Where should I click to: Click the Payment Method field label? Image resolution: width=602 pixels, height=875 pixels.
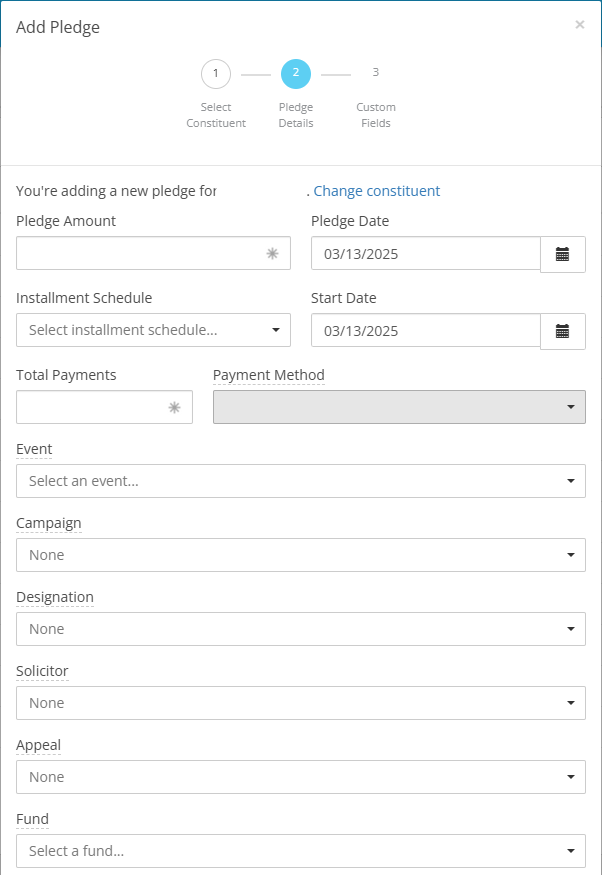[x=268, y=375]
